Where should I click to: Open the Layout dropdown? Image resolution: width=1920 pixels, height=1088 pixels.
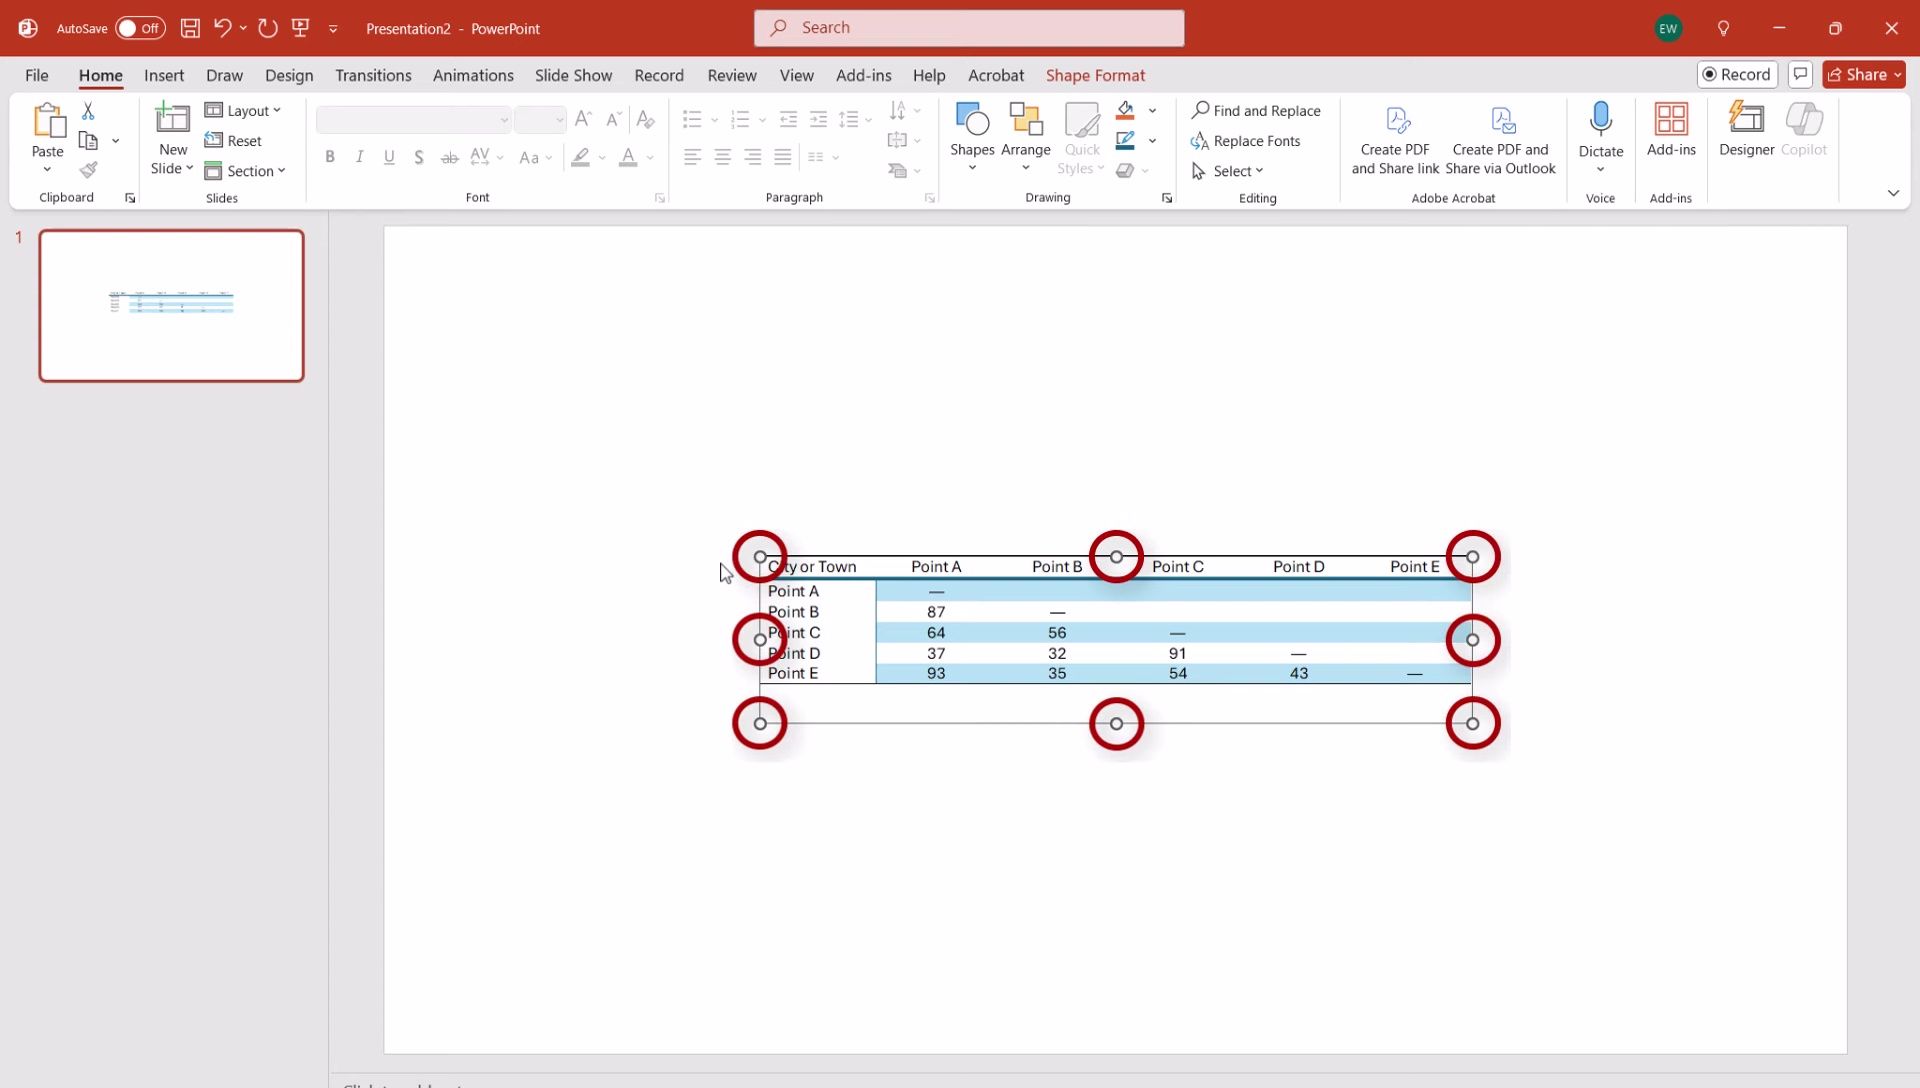point(243,111)
